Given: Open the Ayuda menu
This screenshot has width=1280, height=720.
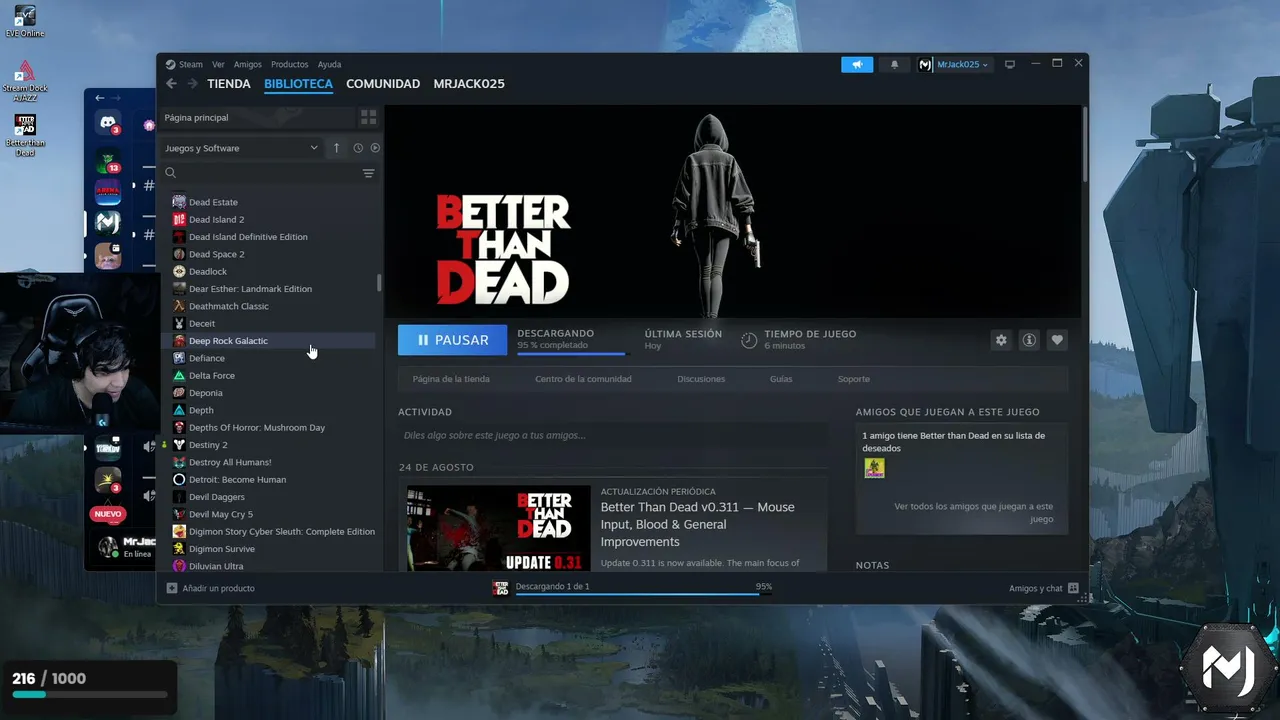Looking at the screenshot, I should [330, 65].
